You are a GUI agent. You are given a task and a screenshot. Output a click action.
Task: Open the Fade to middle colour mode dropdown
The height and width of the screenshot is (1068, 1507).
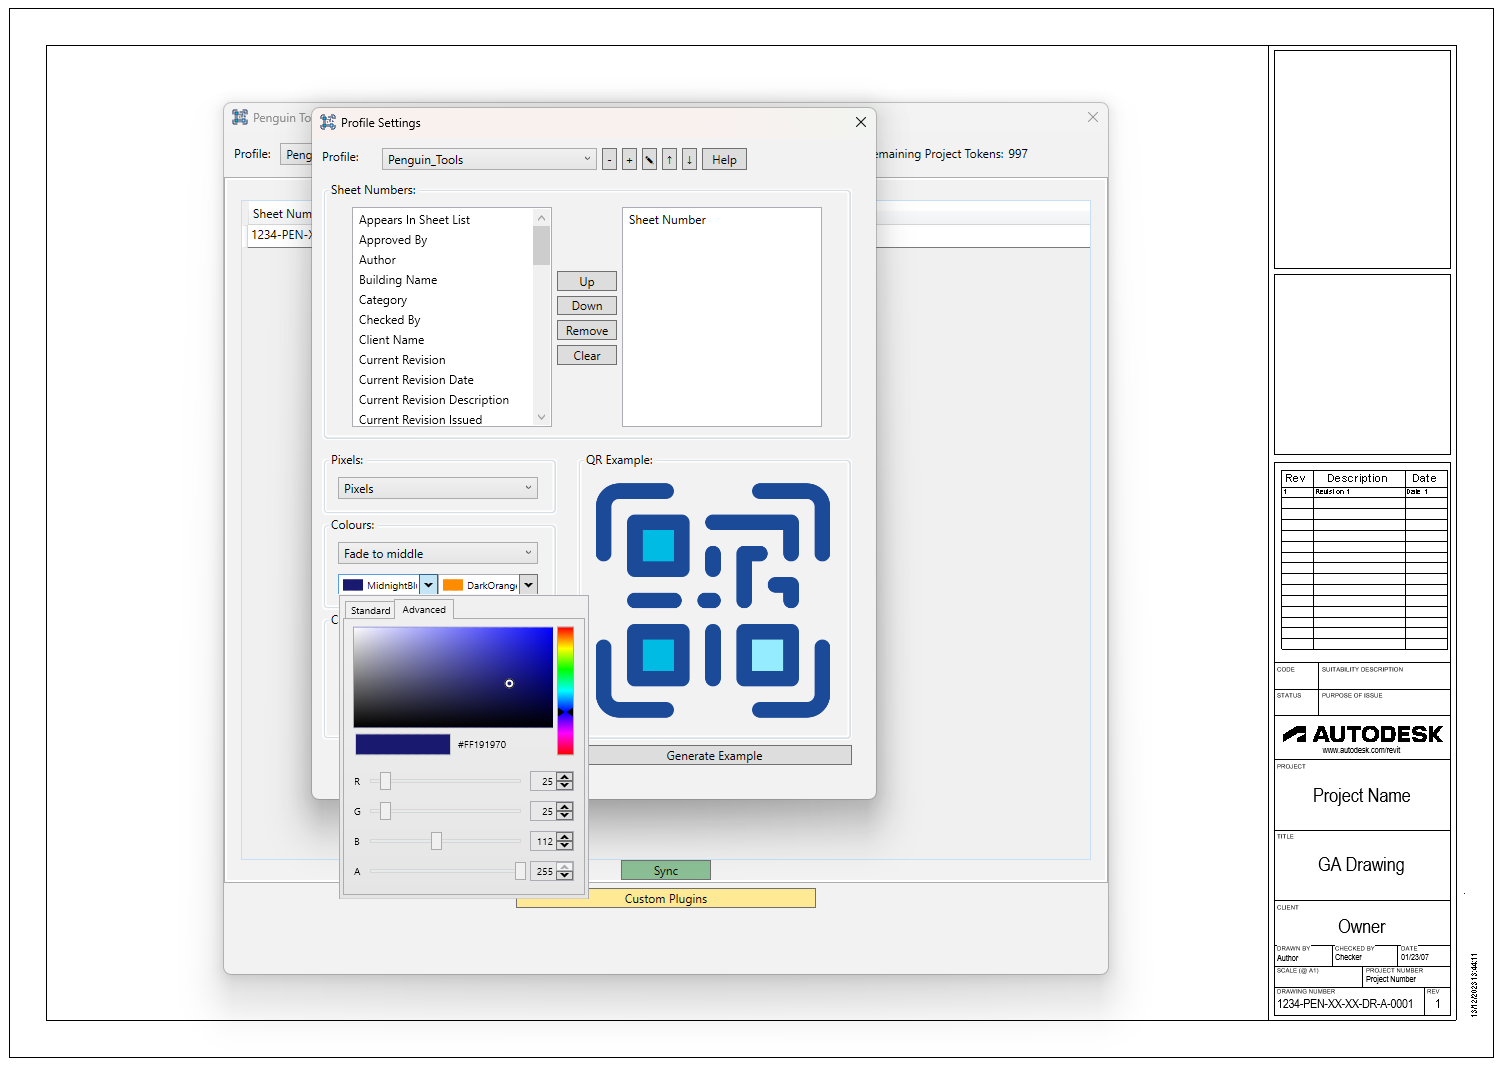(x=438, y=554)
